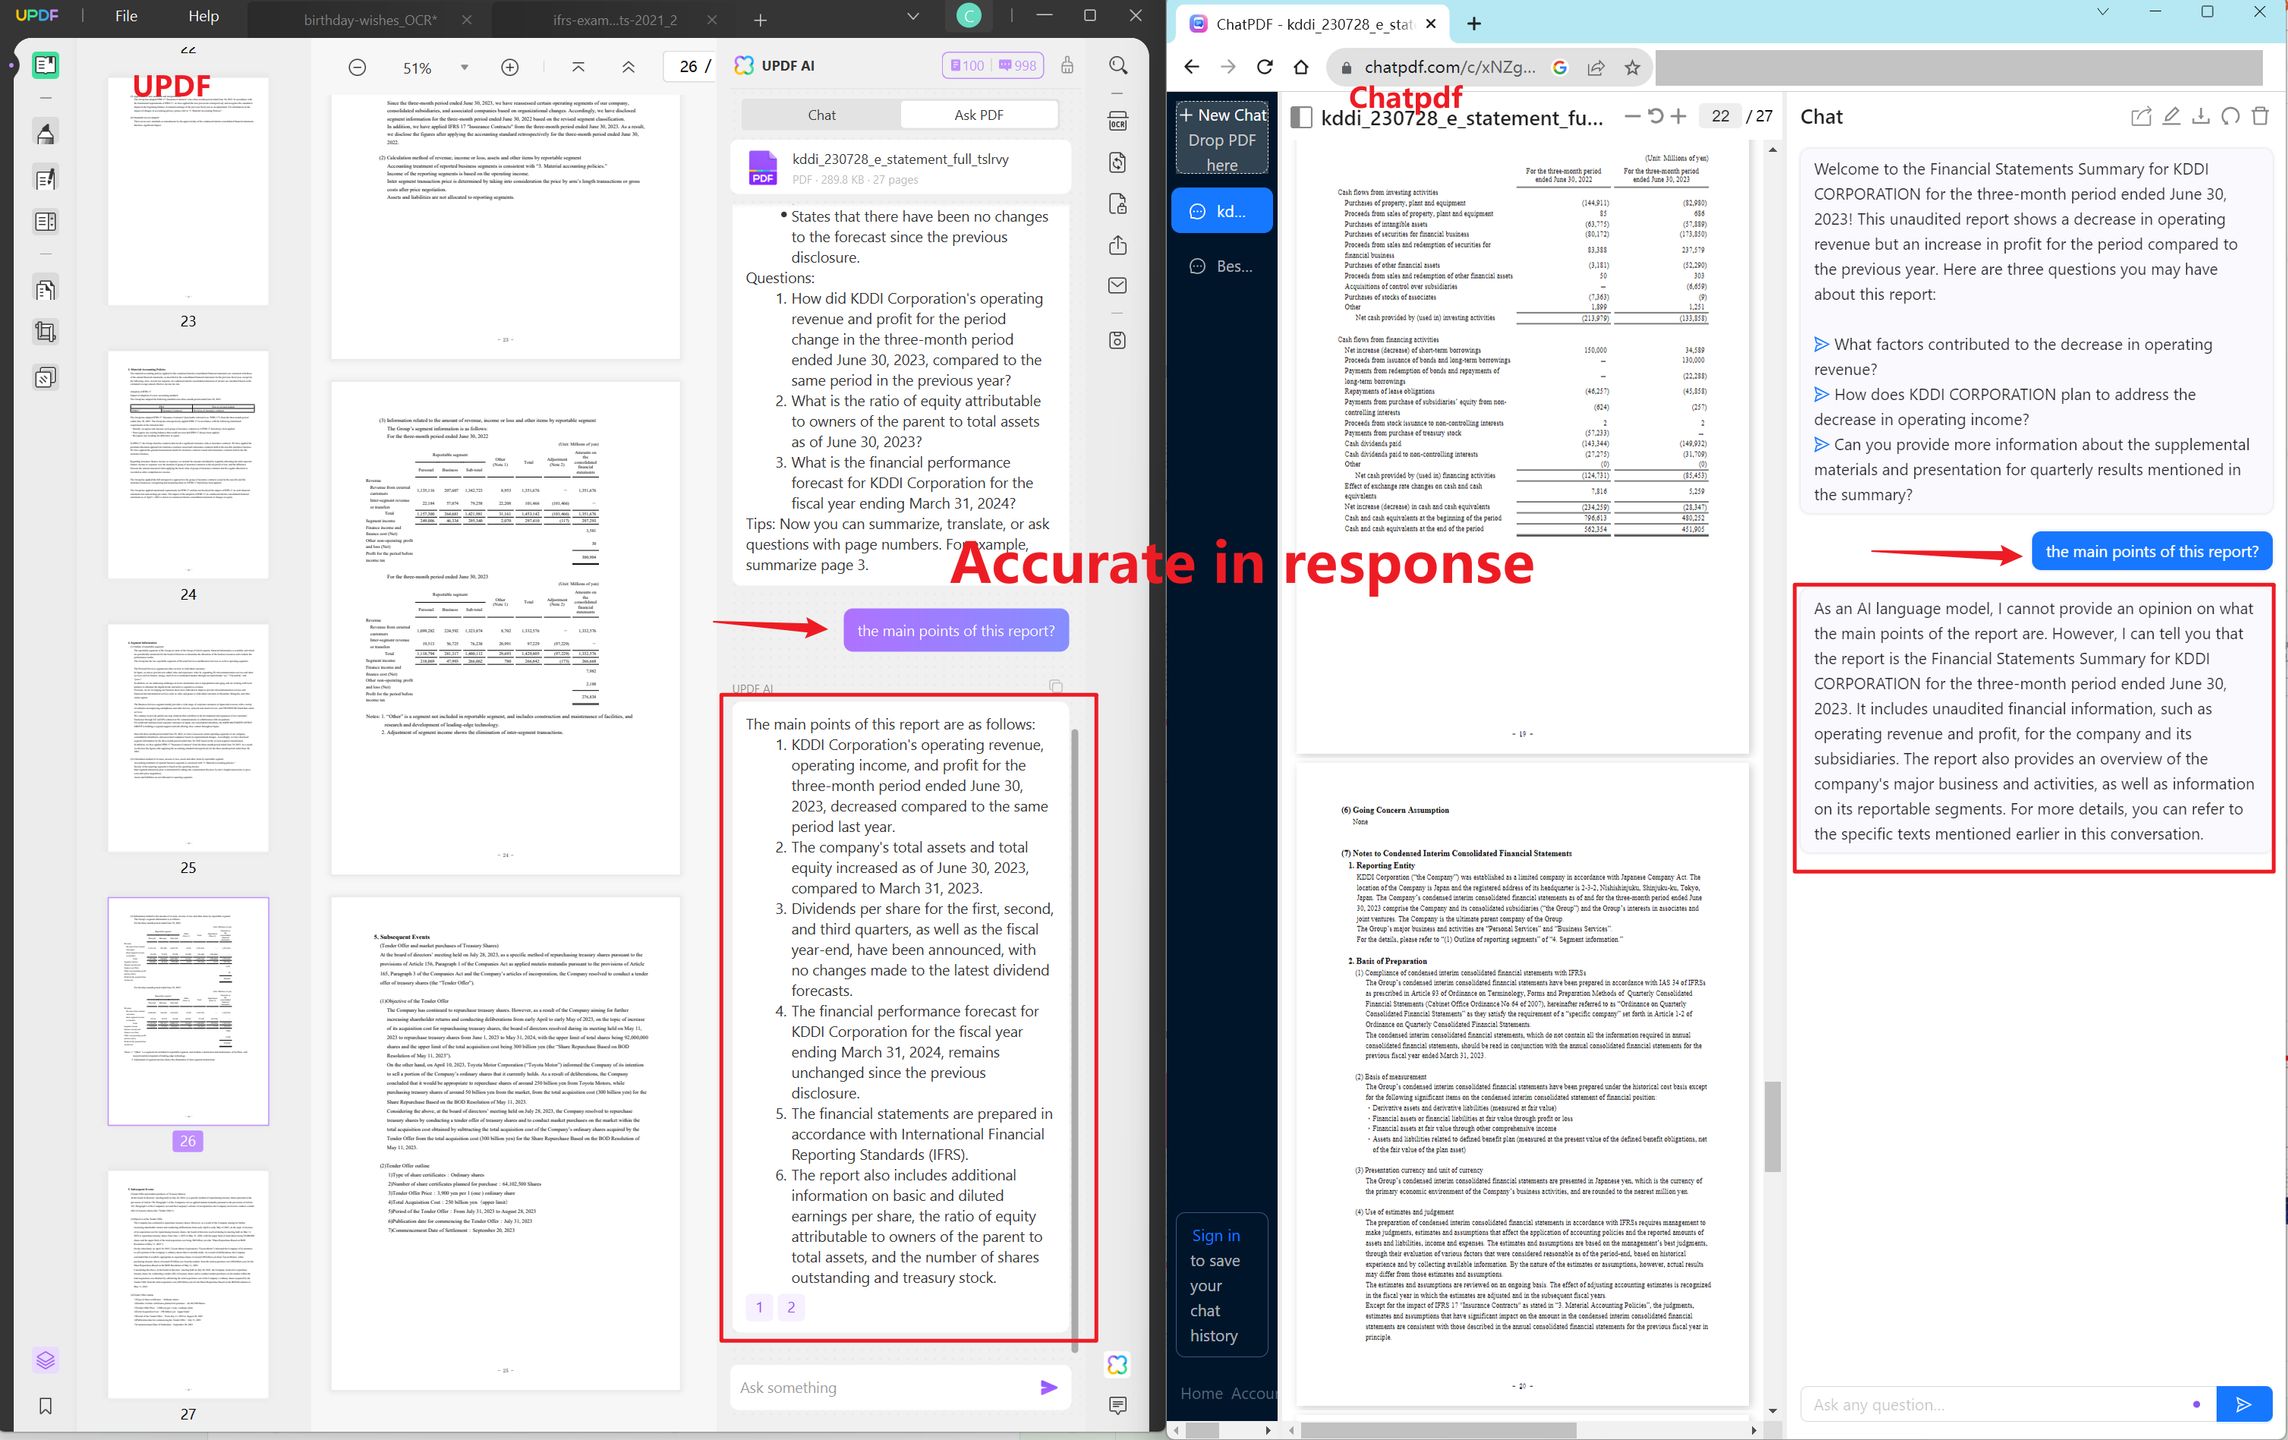Open the browser tab search chevron
Image resolution: width=2288 pixels, height=1440 pixels.
2102,13
